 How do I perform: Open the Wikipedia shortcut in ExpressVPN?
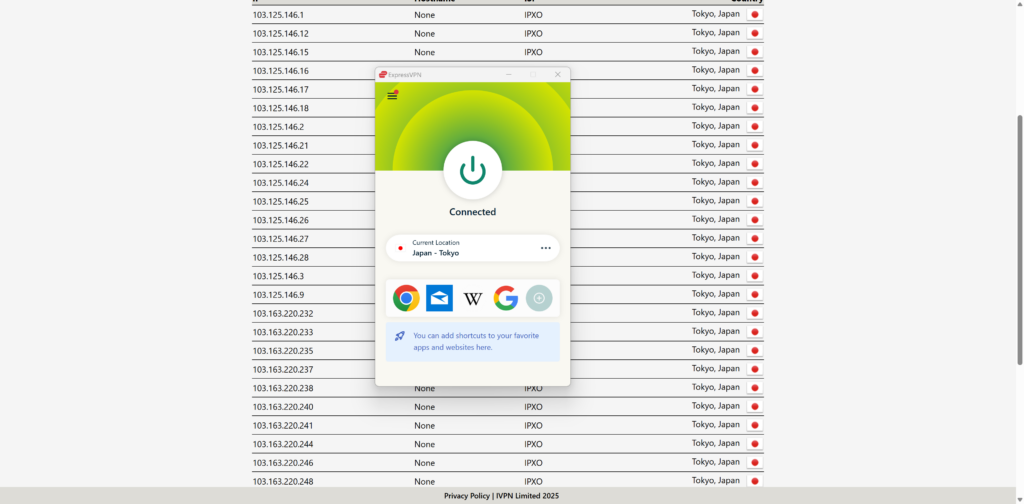coord(473,298)
